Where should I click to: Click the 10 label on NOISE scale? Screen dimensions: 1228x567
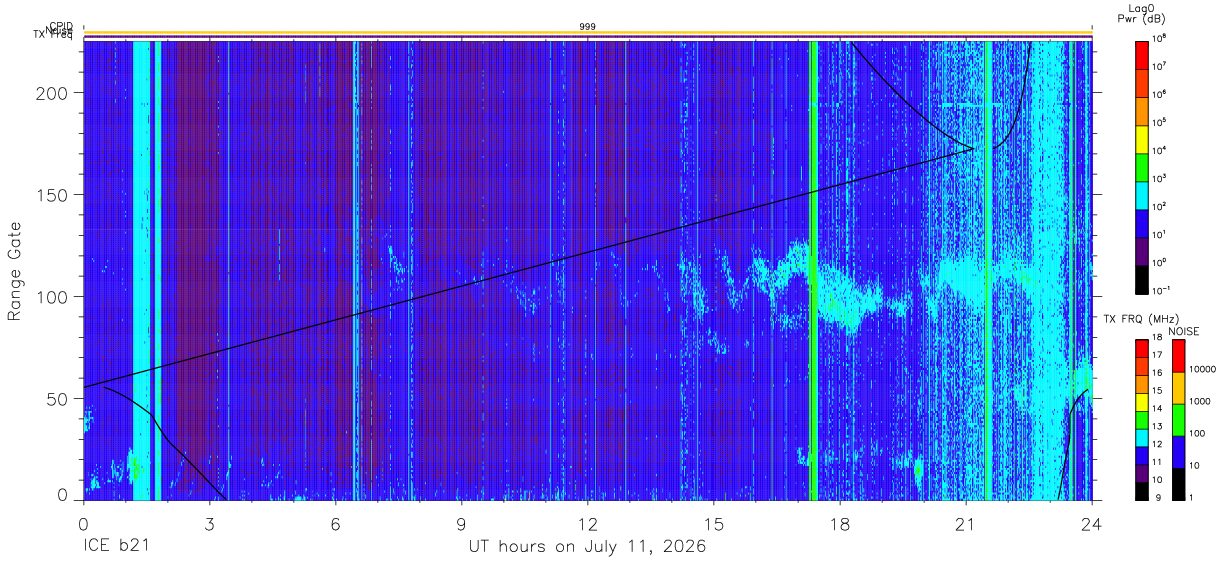point(1195,465)
